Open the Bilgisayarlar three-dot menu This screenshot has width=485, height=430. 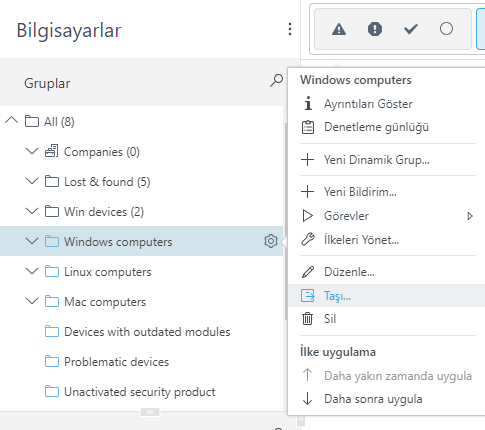[x=290, y=29]
